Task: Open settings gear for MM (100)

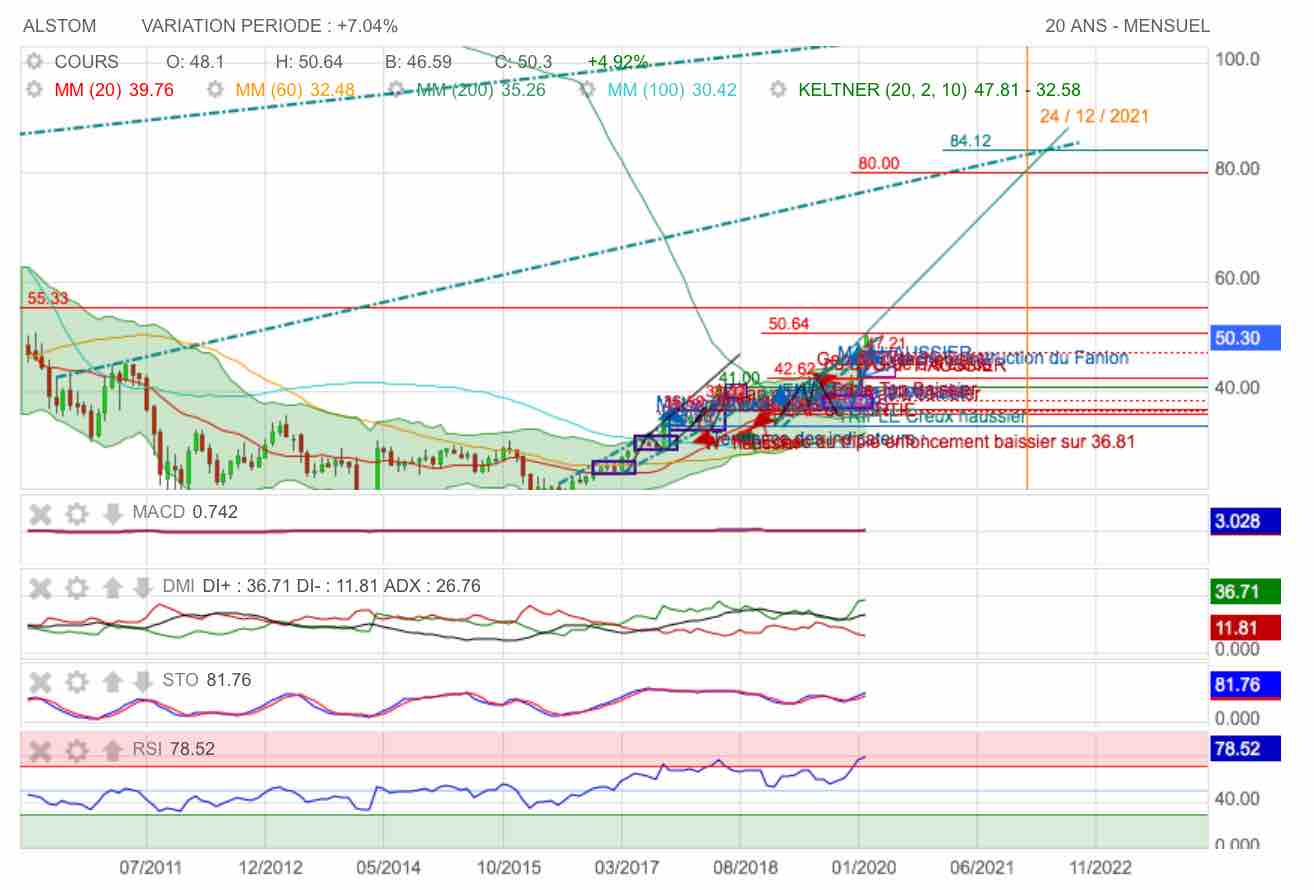Action: (x=588, y=90)
